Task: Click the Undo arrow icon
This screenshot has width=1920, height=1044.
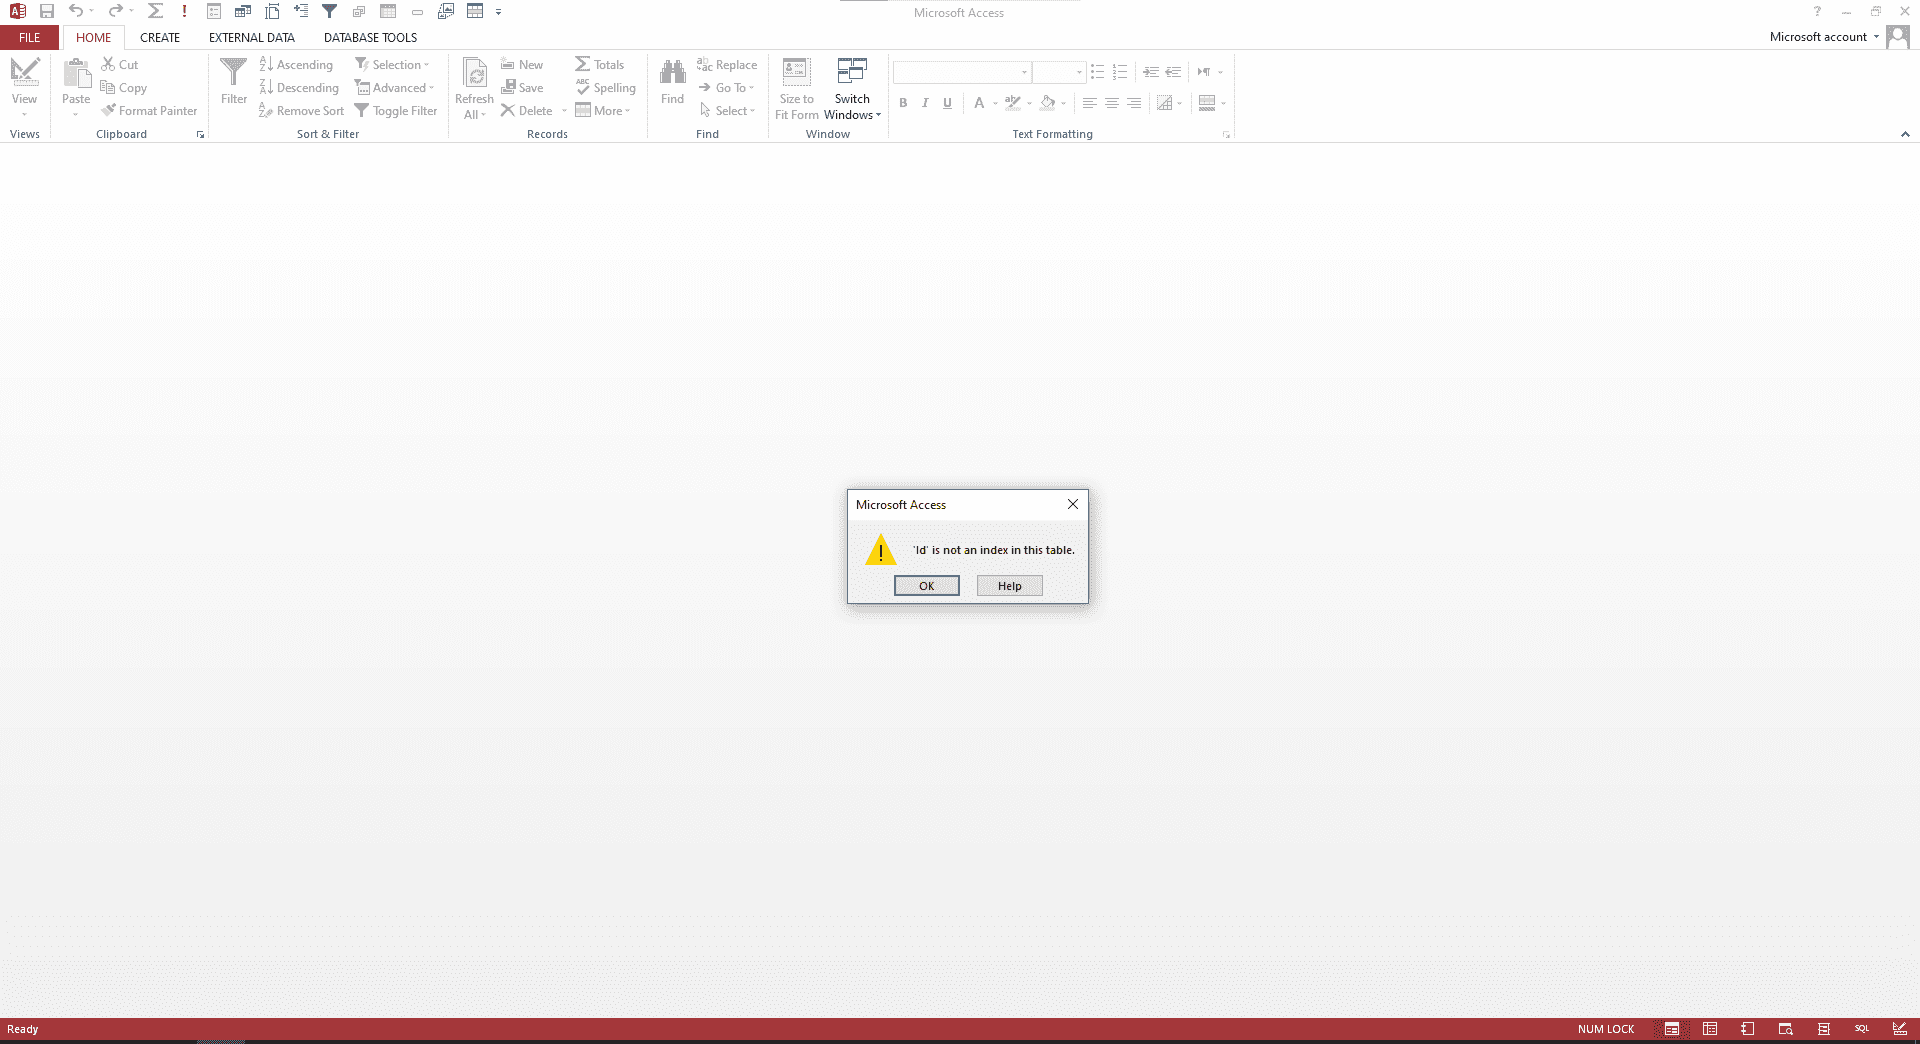Action: (x=76, y=11)
